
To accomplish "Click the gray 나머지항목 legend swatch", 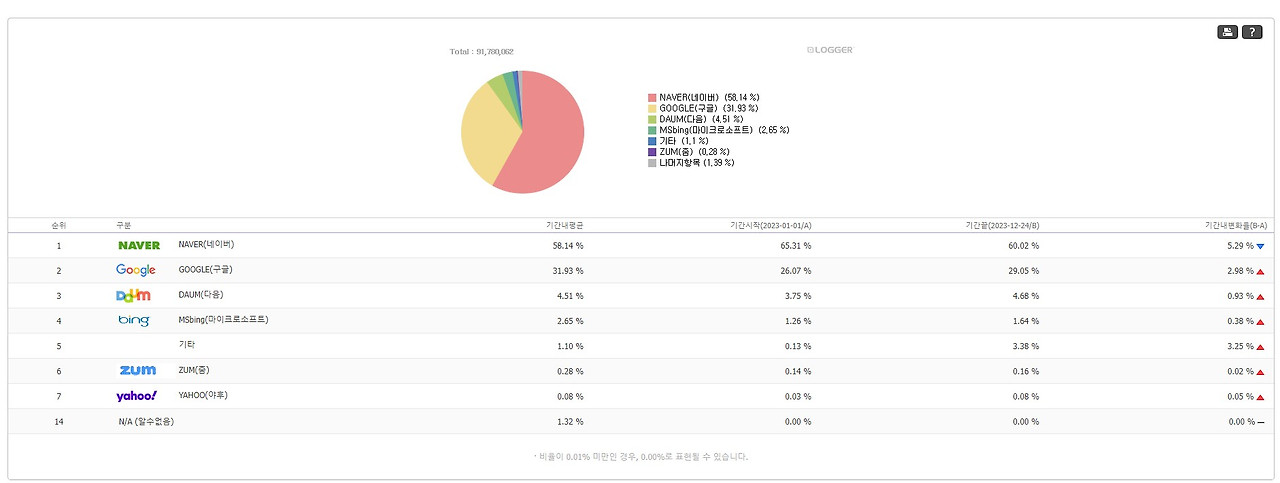I will pyautogui.click(x=652, y=163).
